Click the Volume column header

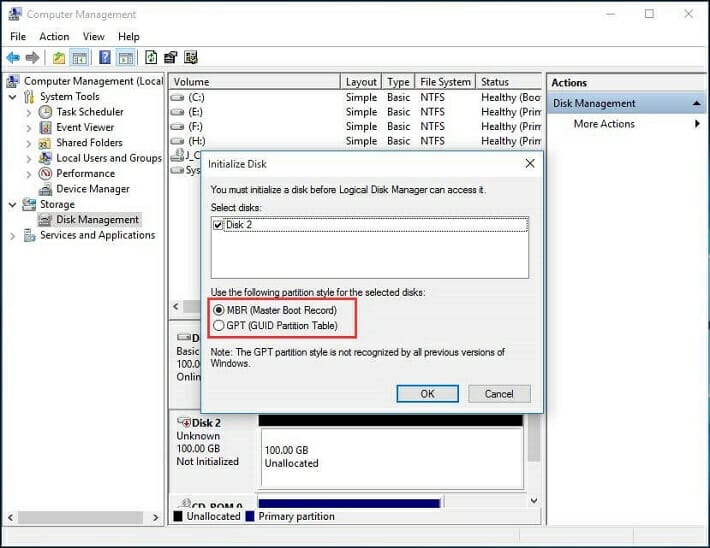coord(254,82)
